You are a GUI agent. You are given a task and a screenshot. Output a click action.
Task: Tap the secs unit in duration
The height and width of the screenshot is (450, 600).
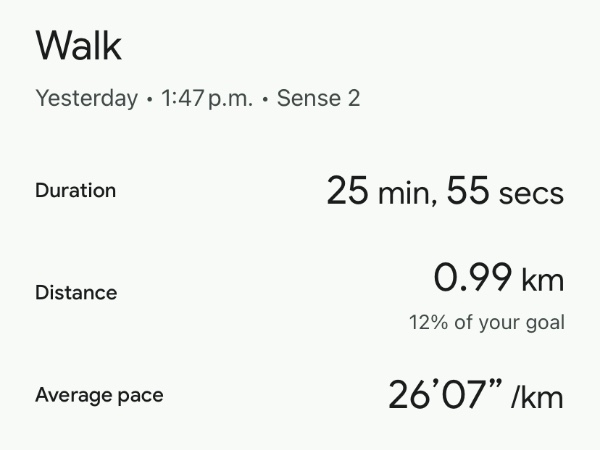[x=531, y=192]
